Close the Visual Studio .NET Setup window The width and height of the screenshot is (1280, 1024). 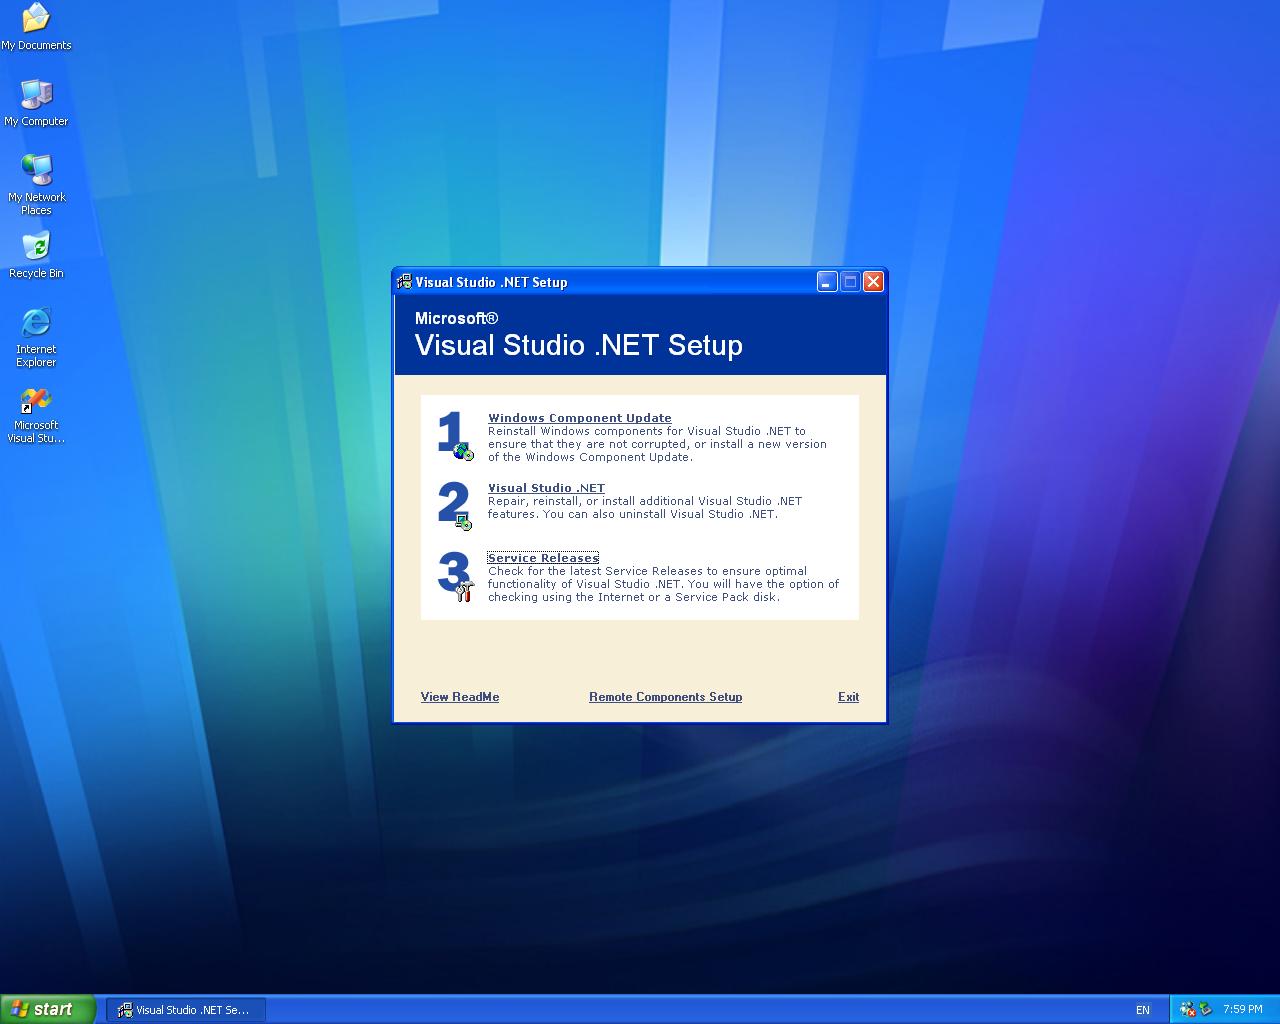point(873,282)
